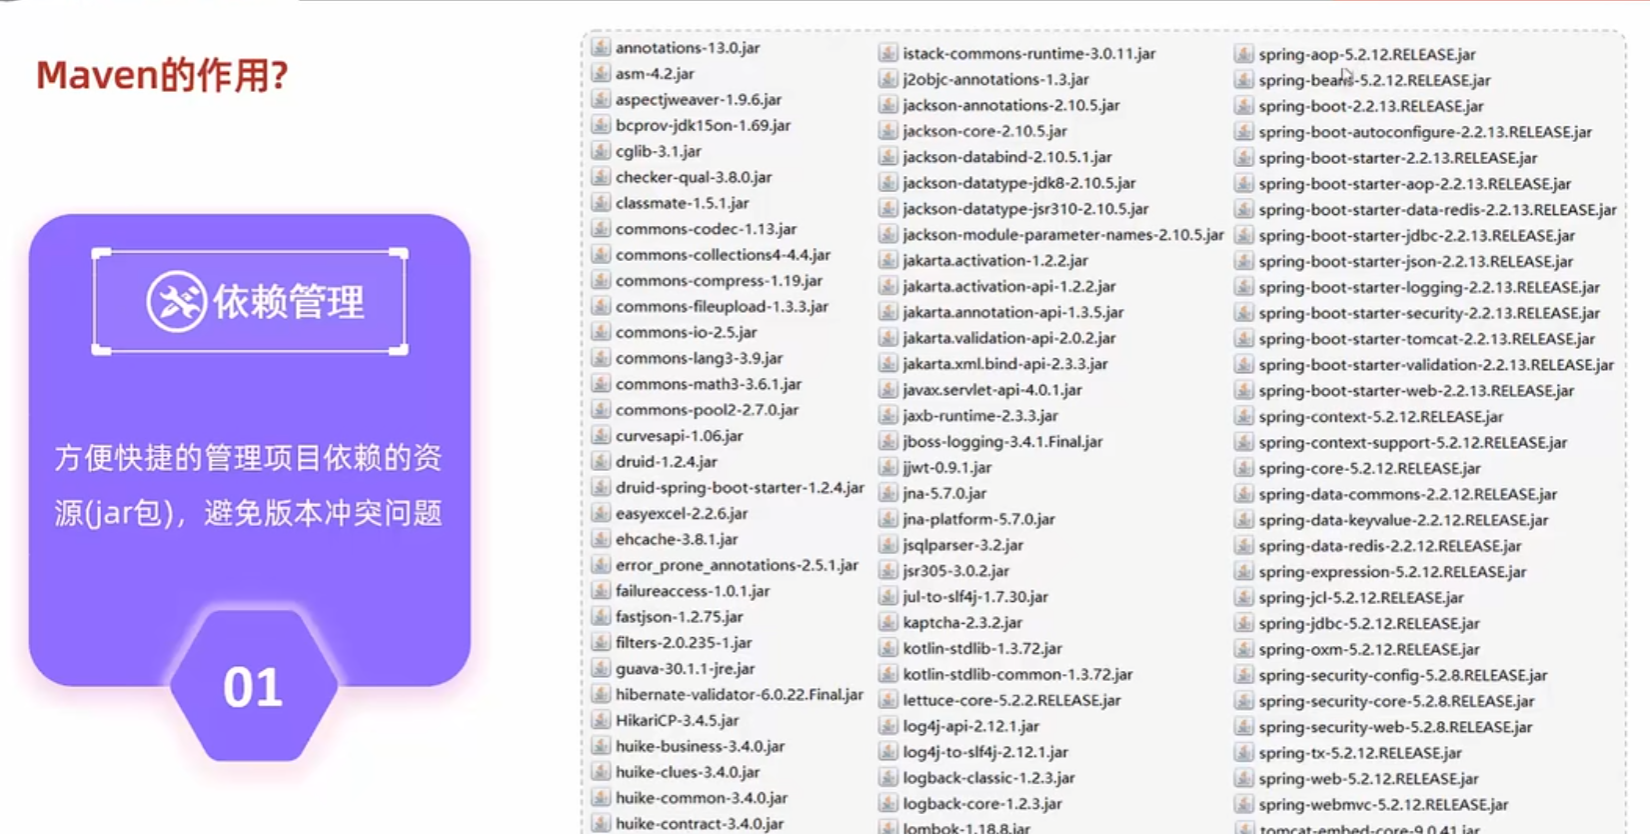Click the jar icon beside log4j-api-2.12.1.jar
Image resolution: width=1650 pixels, height=834 pixels.
point(888,726)
